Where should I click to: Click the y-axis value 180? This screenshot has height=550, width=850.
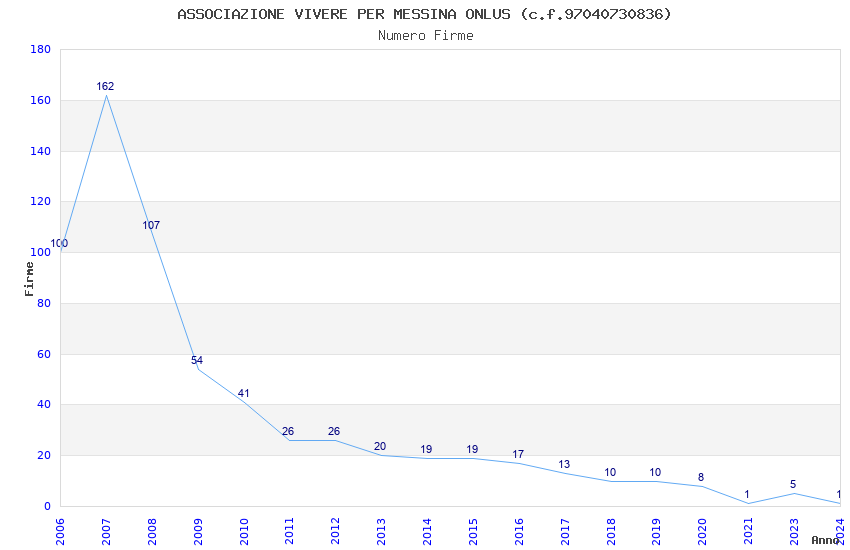pyautogui.click(x=41, y=49)
